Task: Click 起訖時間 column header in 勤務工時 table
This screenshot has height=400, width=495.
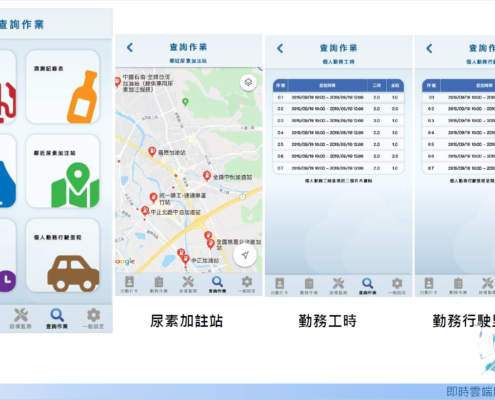Action: [328, 86]
